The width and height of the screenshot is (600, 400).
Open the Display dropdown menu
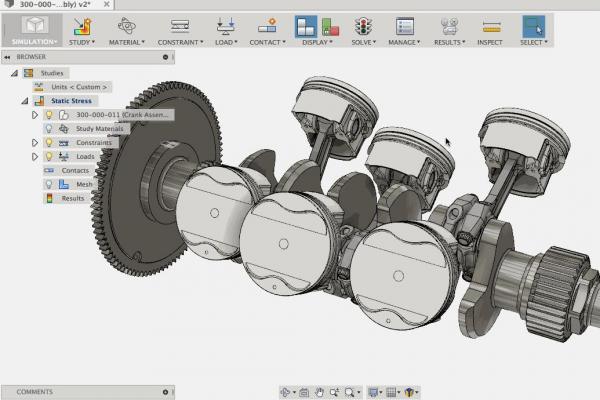coord(316,42)
